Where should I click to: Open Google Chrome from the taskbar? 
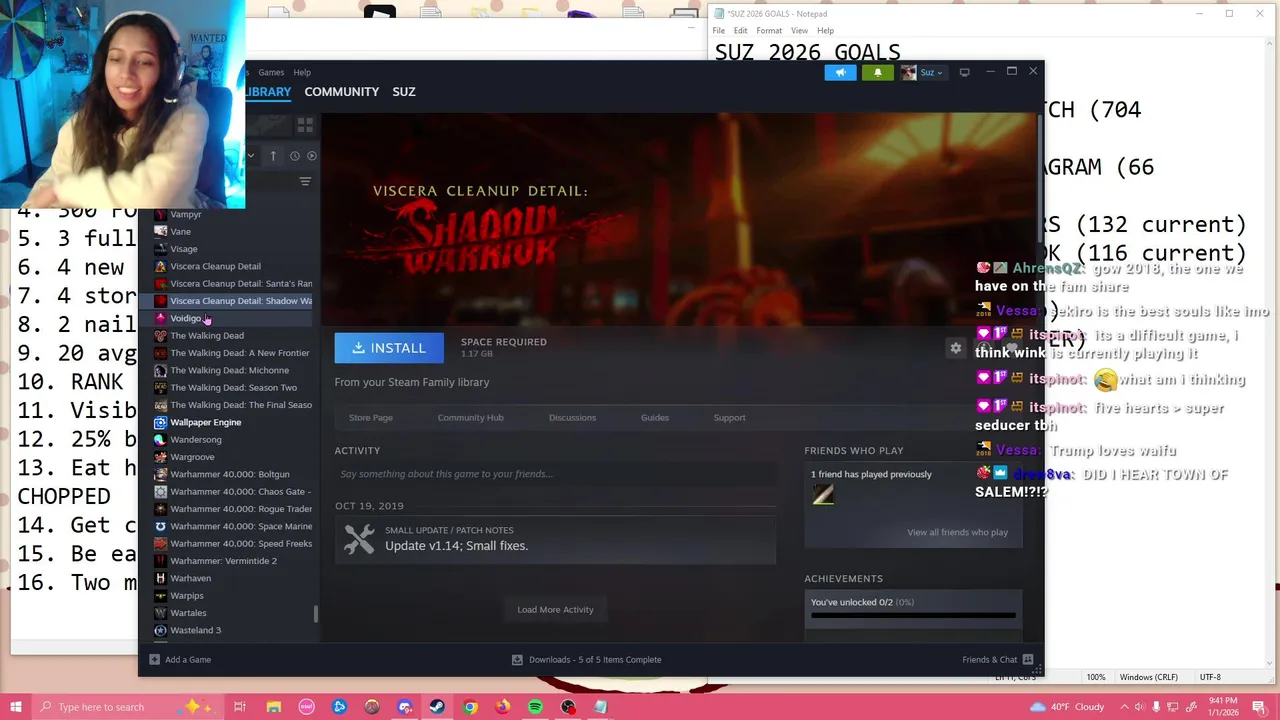coord(470,707)
